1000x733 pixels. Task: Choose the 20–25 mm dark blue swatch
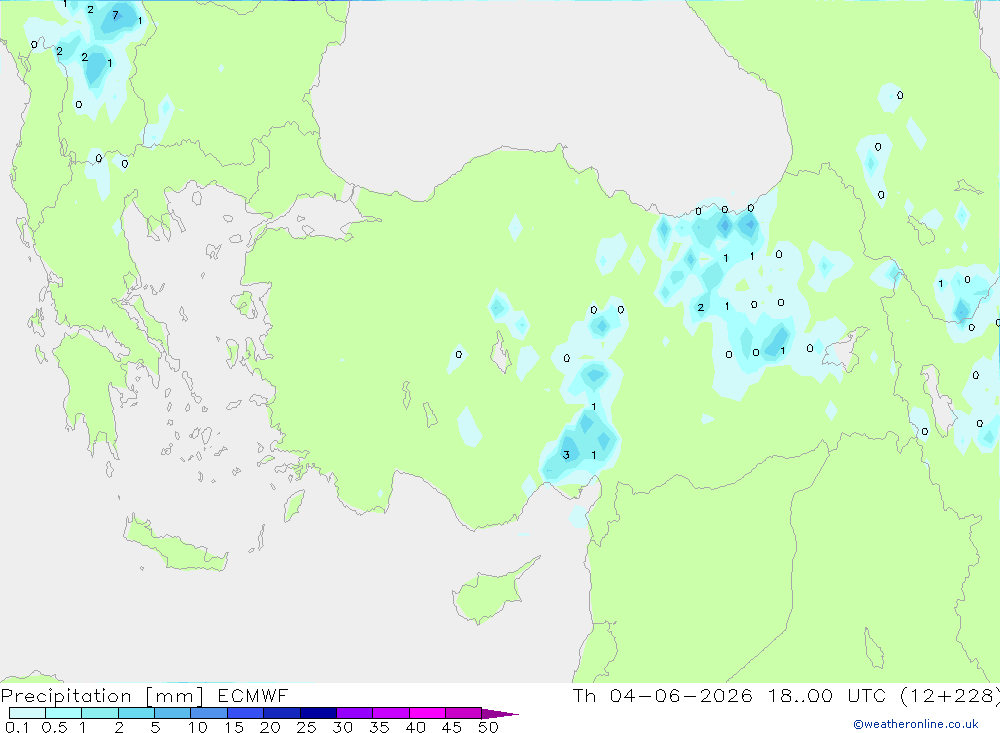[x=281, y=713]
